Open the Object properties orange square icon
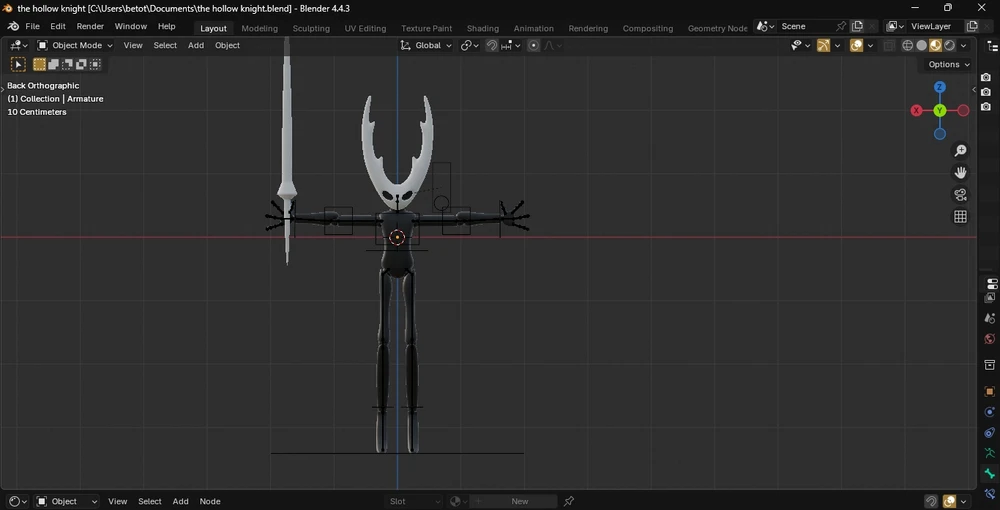 click(x=990, y=391)
